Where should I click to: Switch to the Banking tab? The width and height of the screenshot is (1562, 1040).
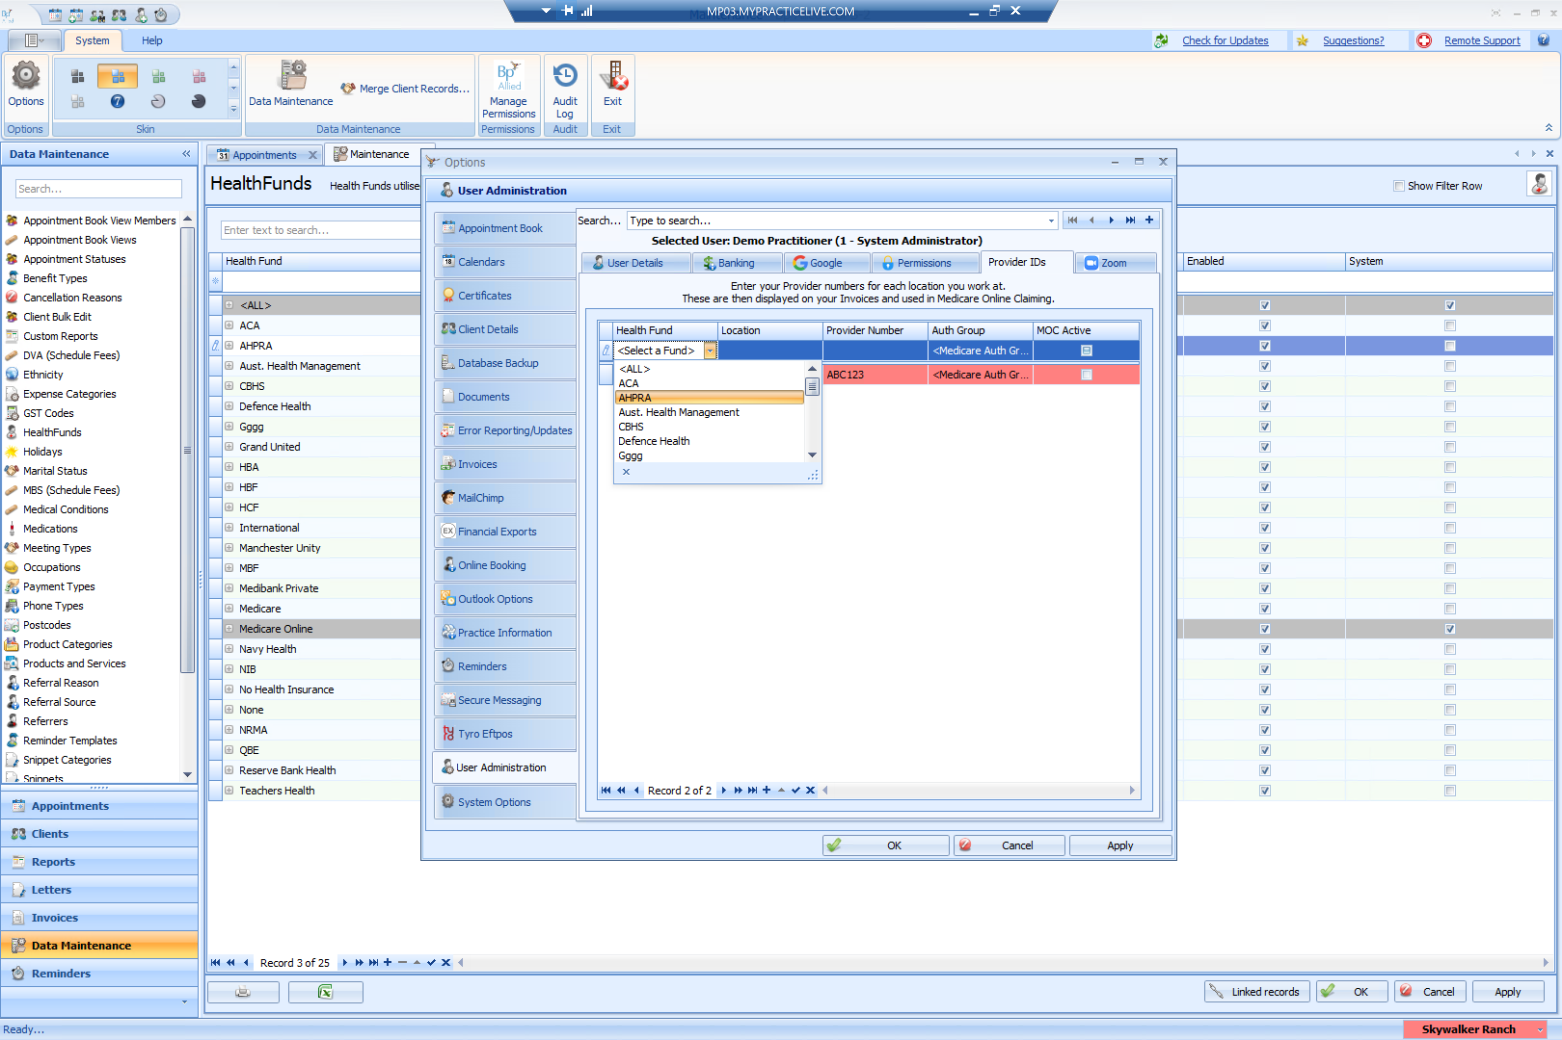[738, 262]
